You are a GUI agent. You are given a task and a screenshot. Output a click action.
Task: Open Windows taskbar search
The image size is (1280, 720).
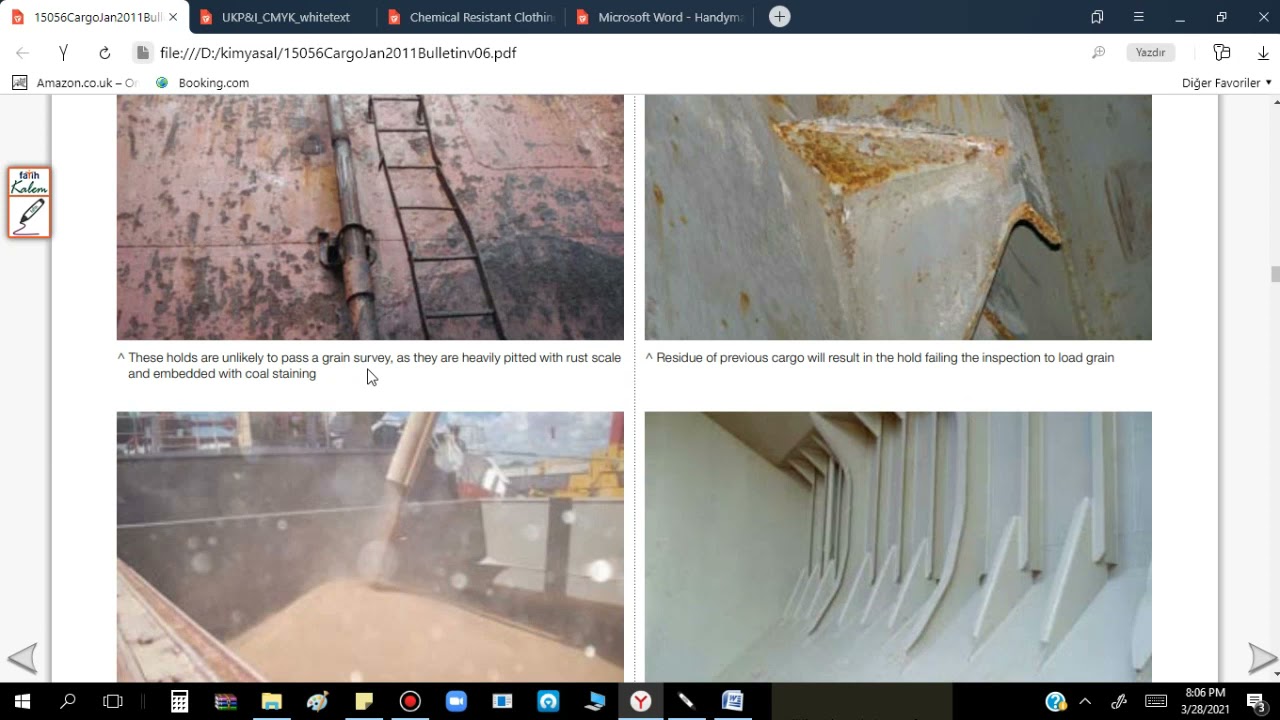click(x=68, y=701)
